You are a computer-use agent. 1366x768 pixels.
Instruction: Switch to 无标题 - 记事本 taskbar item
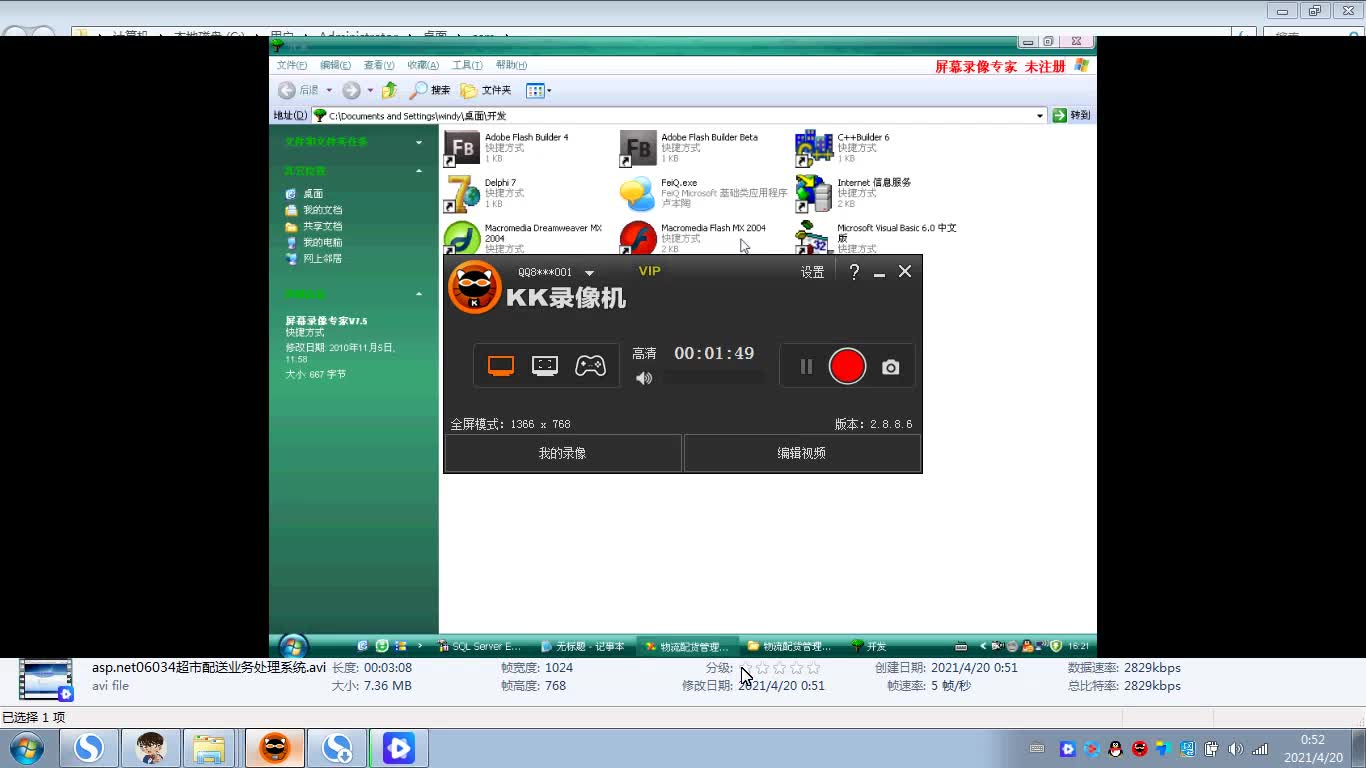click(583, 646)
